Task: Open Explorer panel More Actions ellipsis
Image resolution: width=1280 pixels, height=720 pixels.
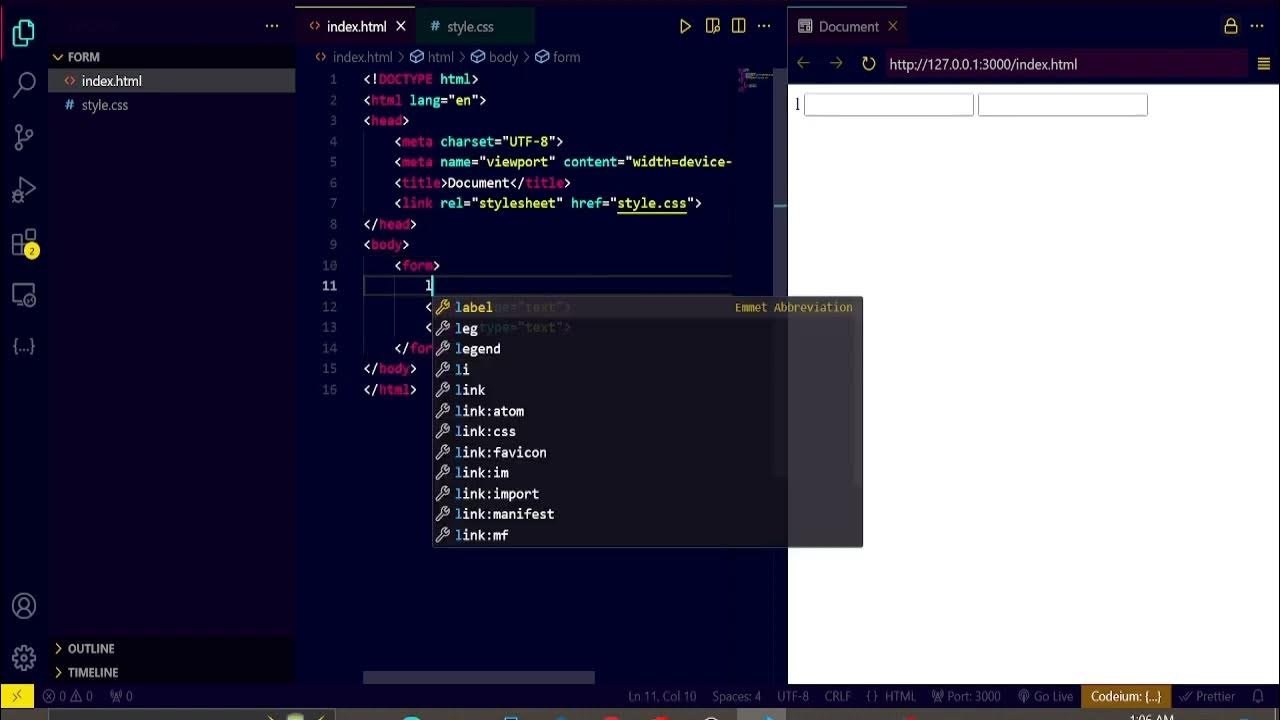Action: [x=272, y=26]
